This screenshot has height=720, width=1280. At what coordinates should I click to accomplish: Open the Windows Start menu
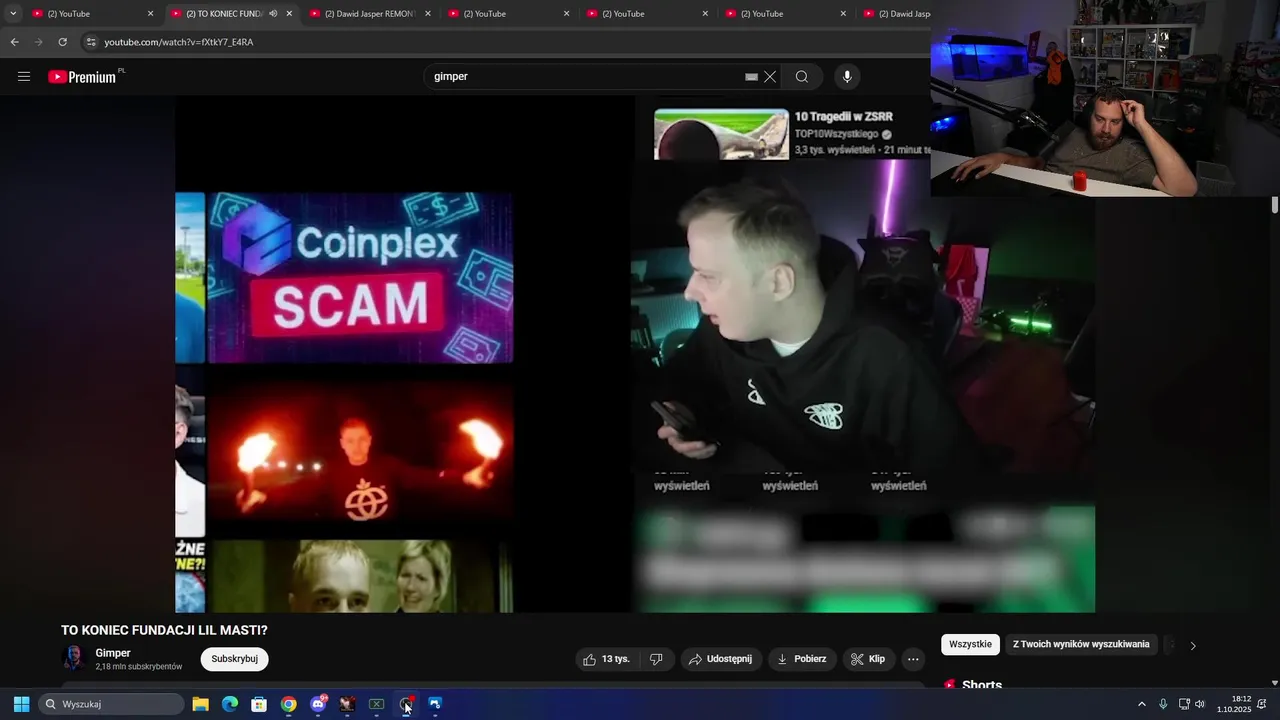tap(21, 704)
